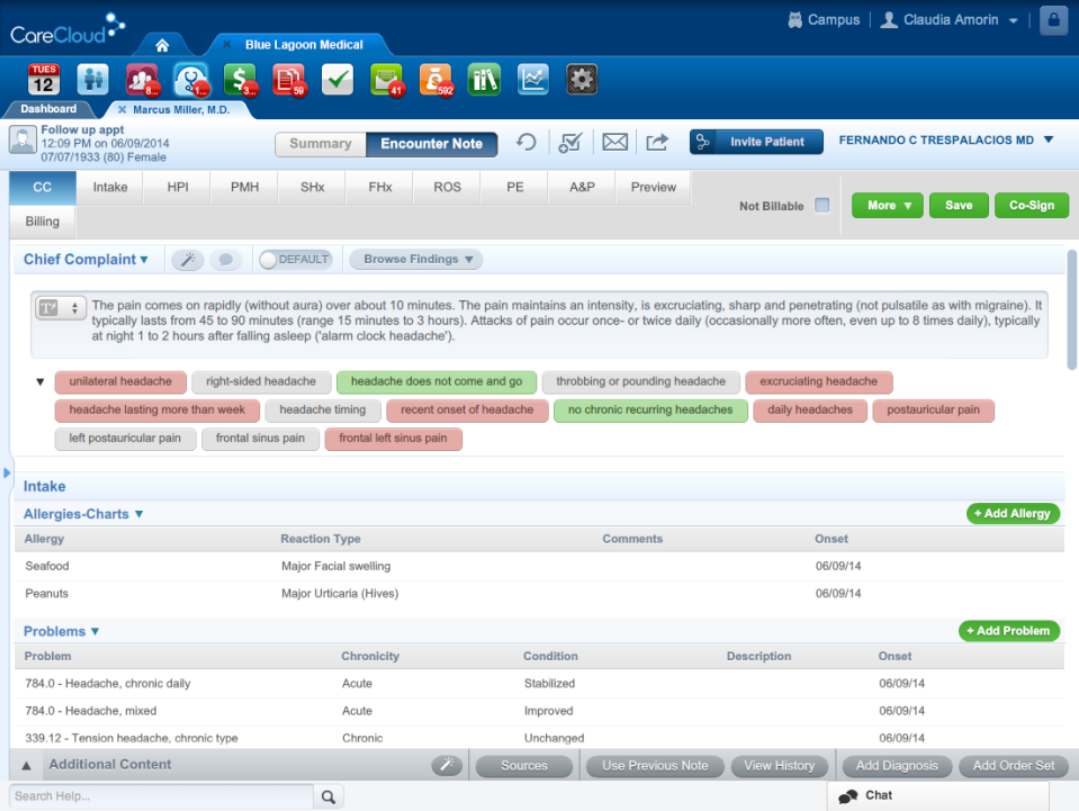
Task: Click the undo arrow beside Encounter Note
Action: coord(526,143)
